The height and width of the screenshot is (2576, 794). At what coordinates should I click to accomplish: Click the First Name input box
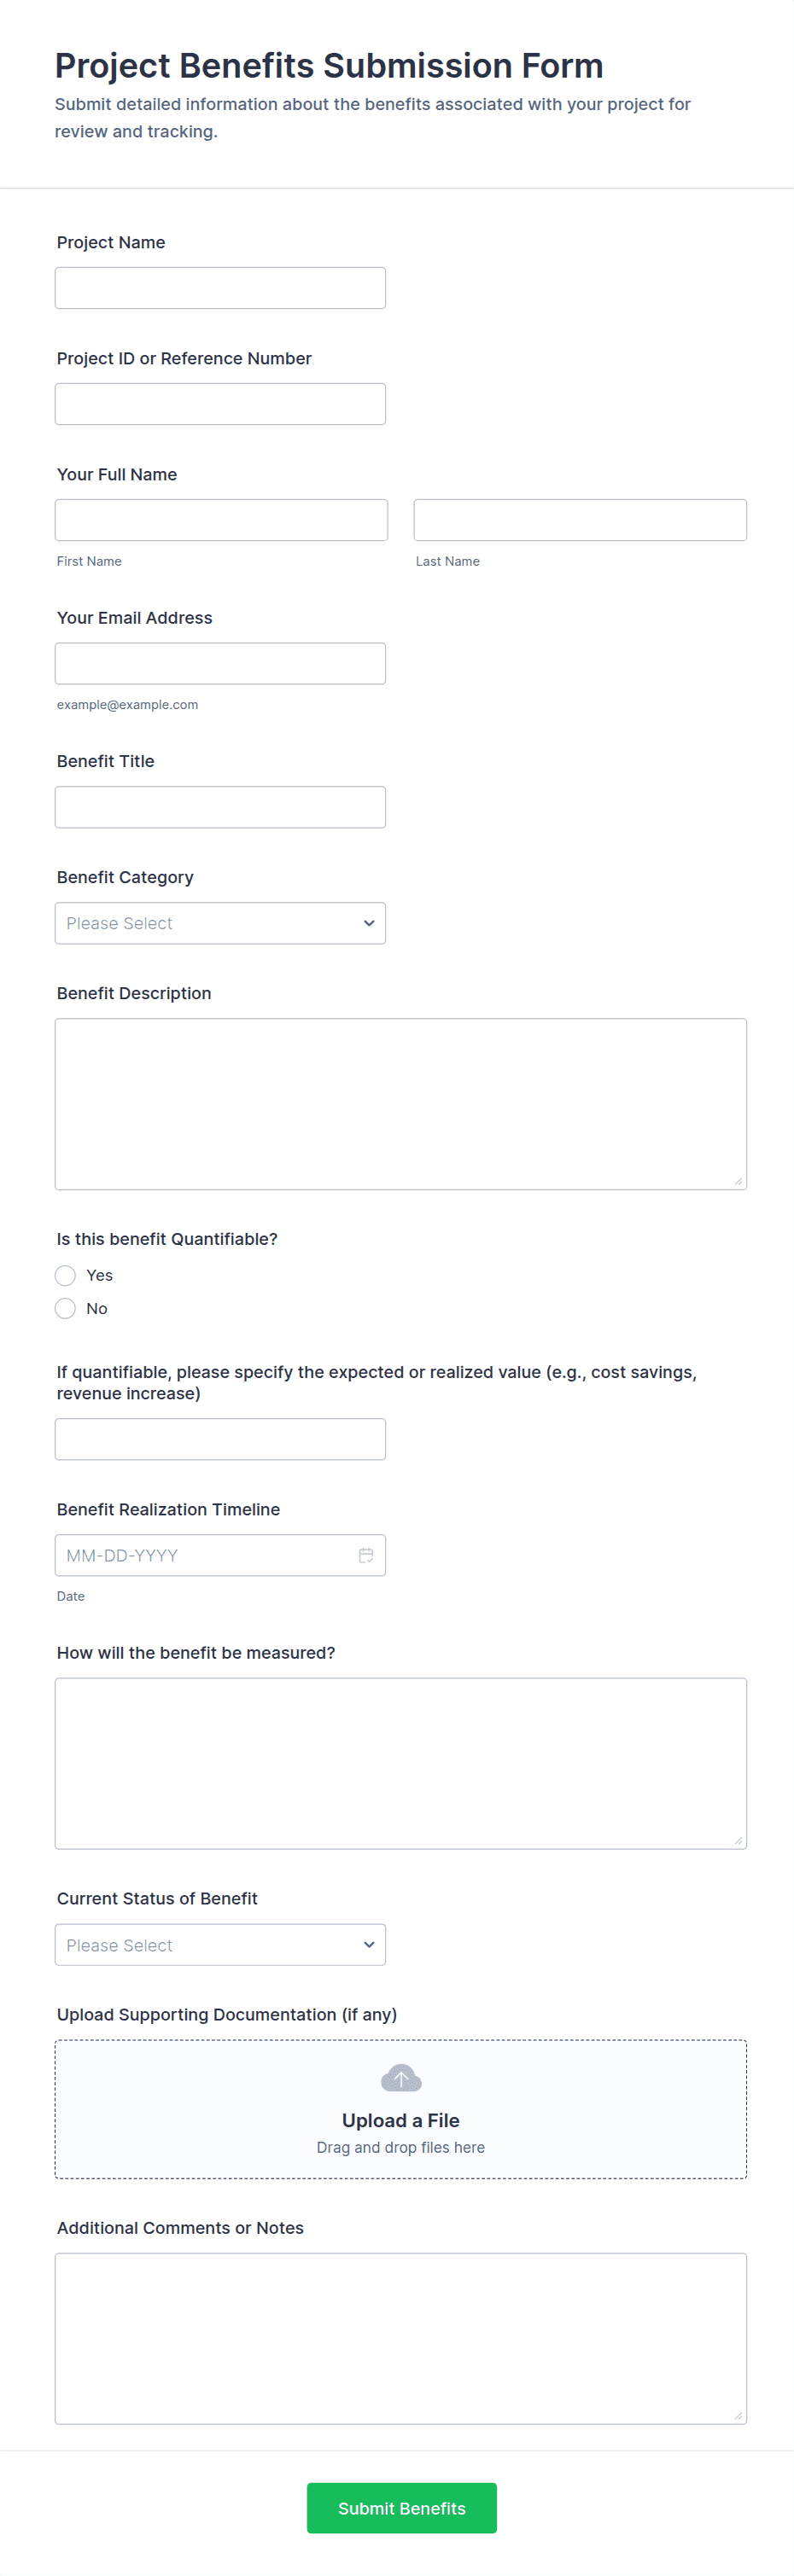(221, 520)
